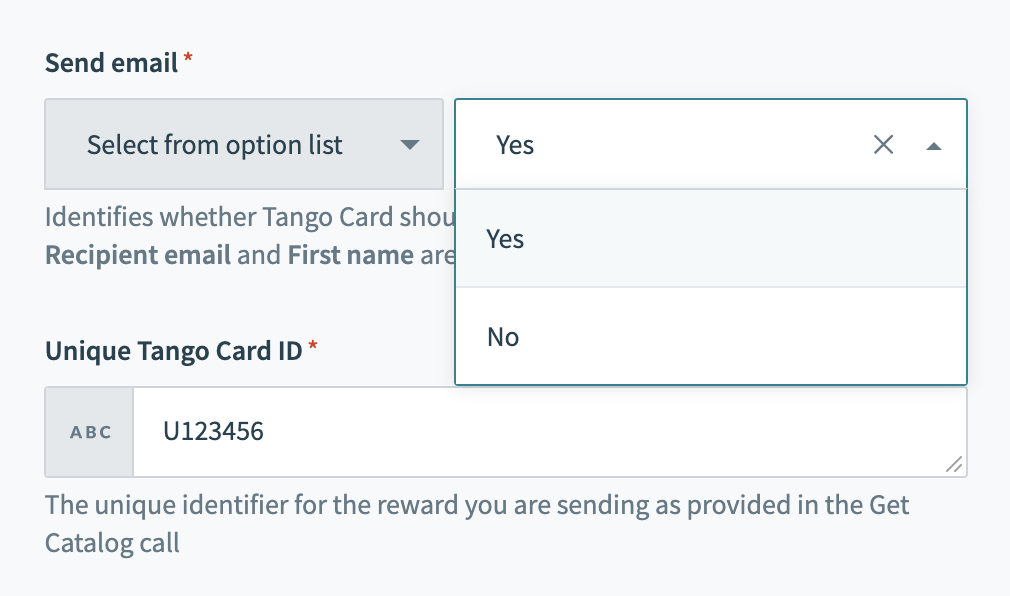Click the U123456 text in the field
This screenshot has width=1010, height=596.
pyautogui.click(x=214, y=432)
